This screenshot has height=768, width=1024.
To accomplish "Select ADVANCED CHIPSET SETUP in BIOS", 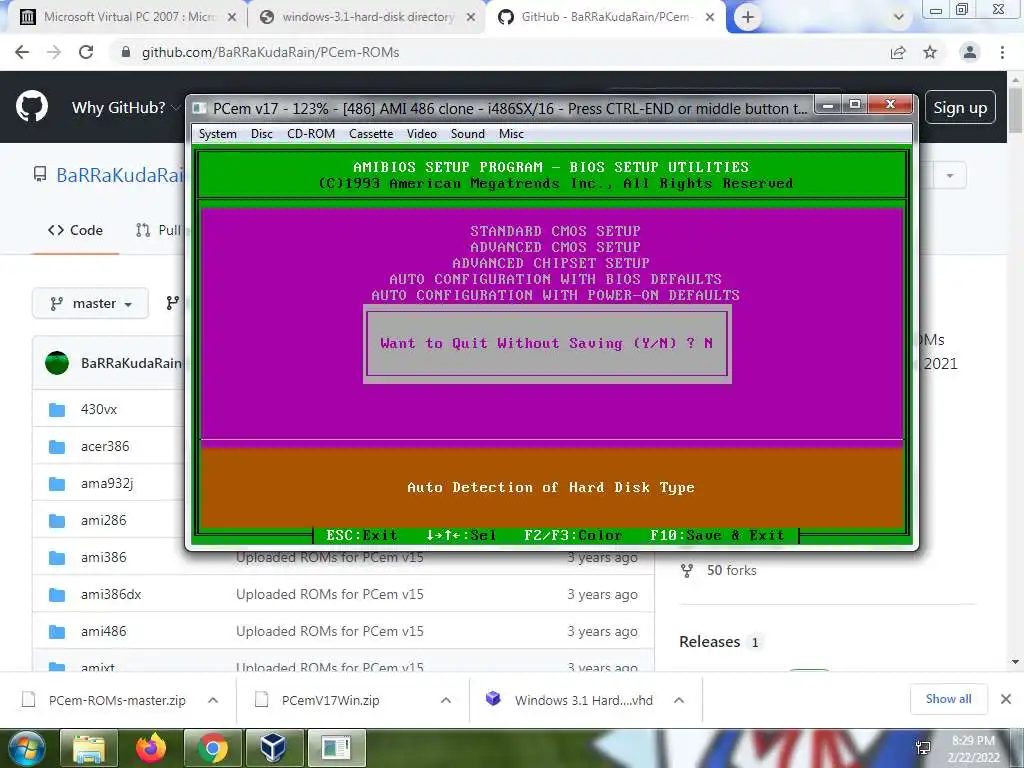I will tap(551, 263).
